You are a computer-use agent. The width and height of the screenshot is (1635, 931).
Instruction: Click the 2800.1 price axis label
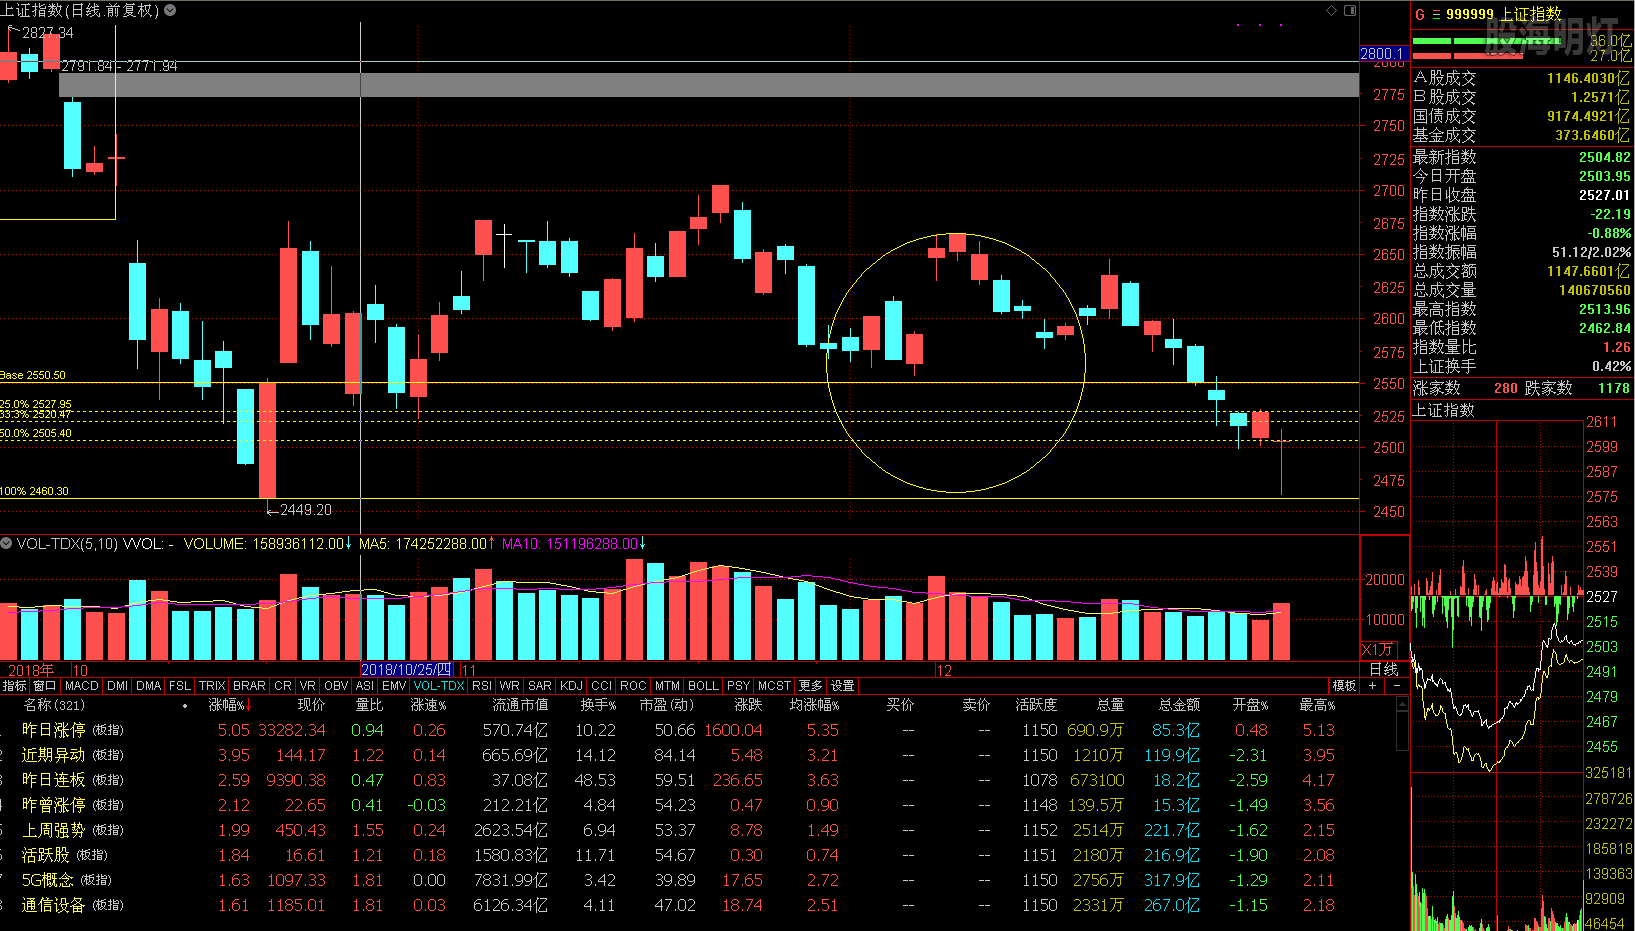click(1384, 54)
